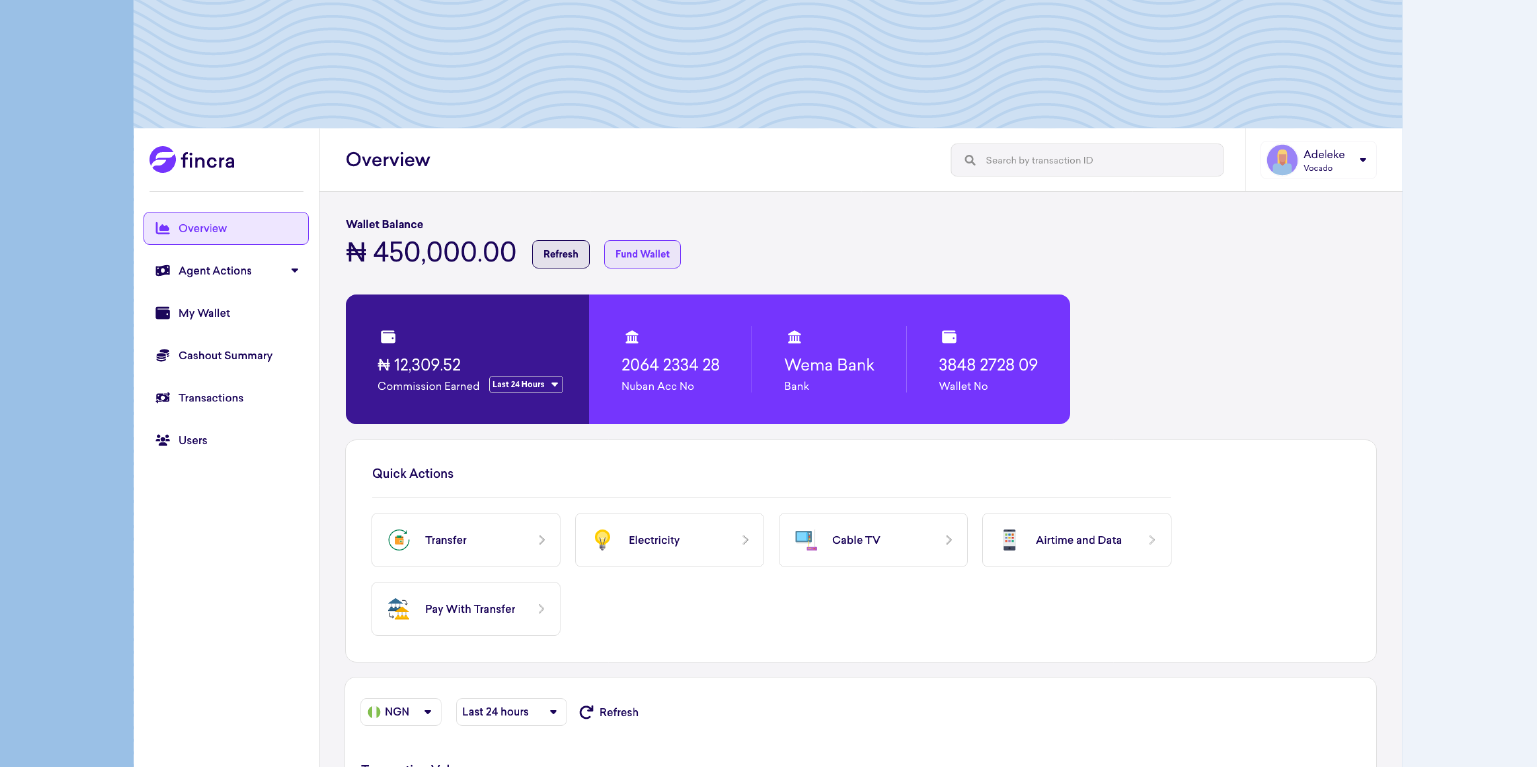Click the circular refresh arrow icon
Screen dimensions: 1537x767
point(587,712)
